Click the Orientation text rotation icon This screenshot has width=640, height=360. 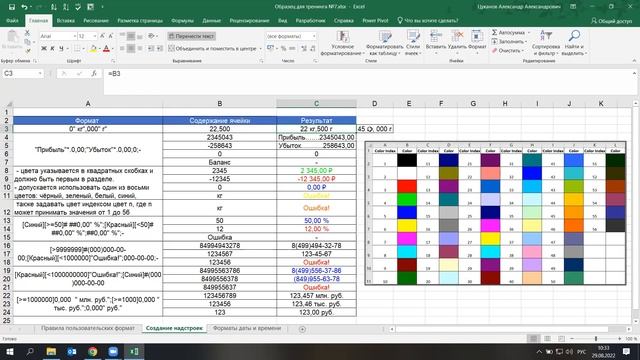(151, 36)
